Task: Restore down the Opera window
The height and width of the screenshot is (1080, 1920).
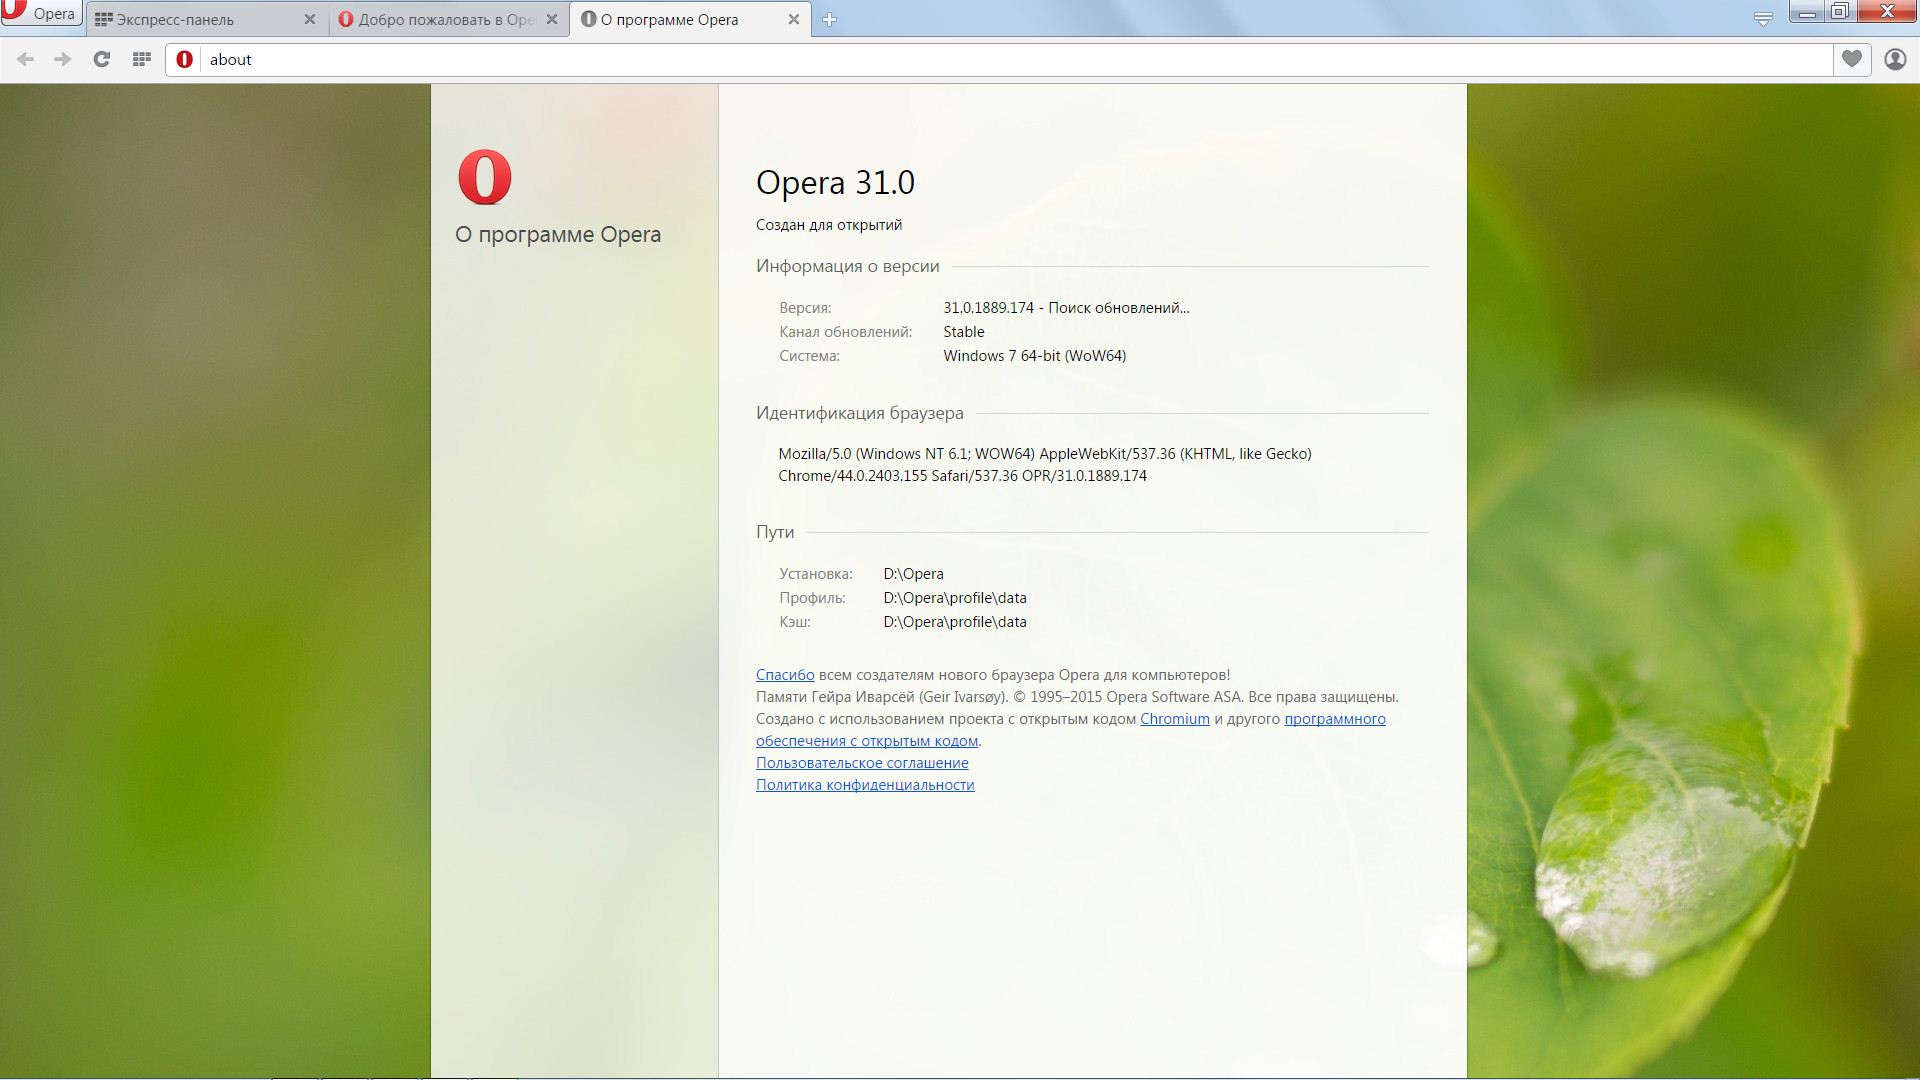Action: point(1839,12)
